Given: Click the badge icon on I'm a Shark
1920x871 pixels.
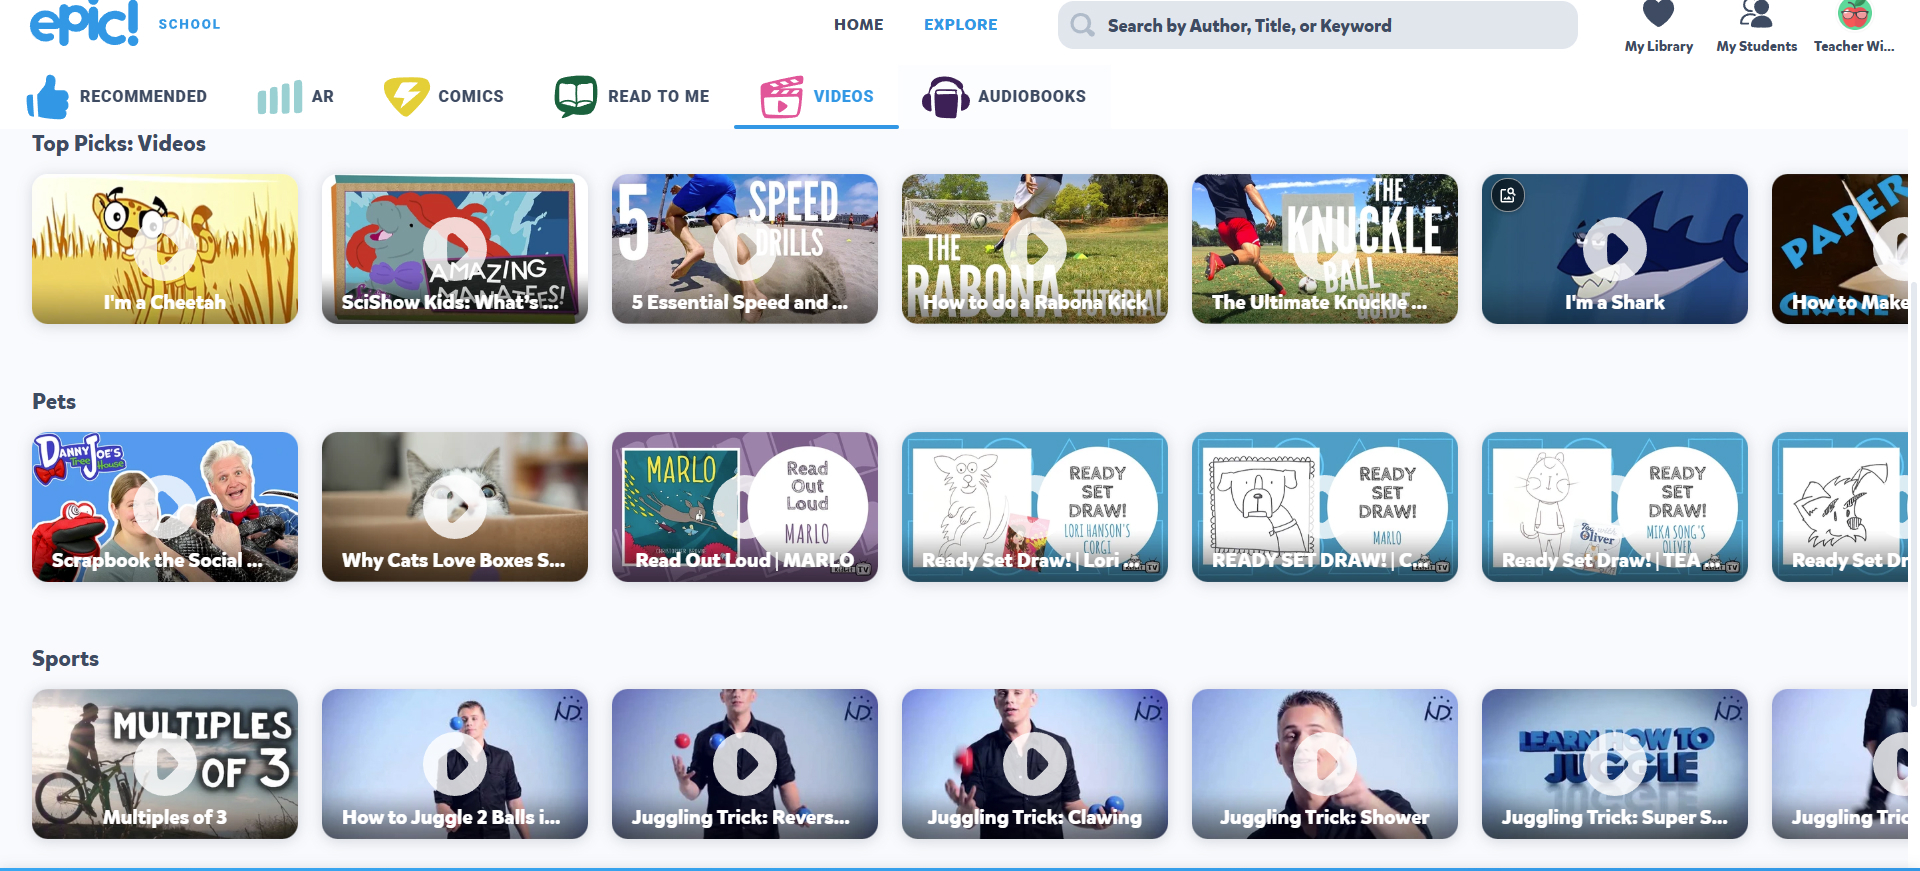Looking at the screenshot, I should pos(1508,195).
